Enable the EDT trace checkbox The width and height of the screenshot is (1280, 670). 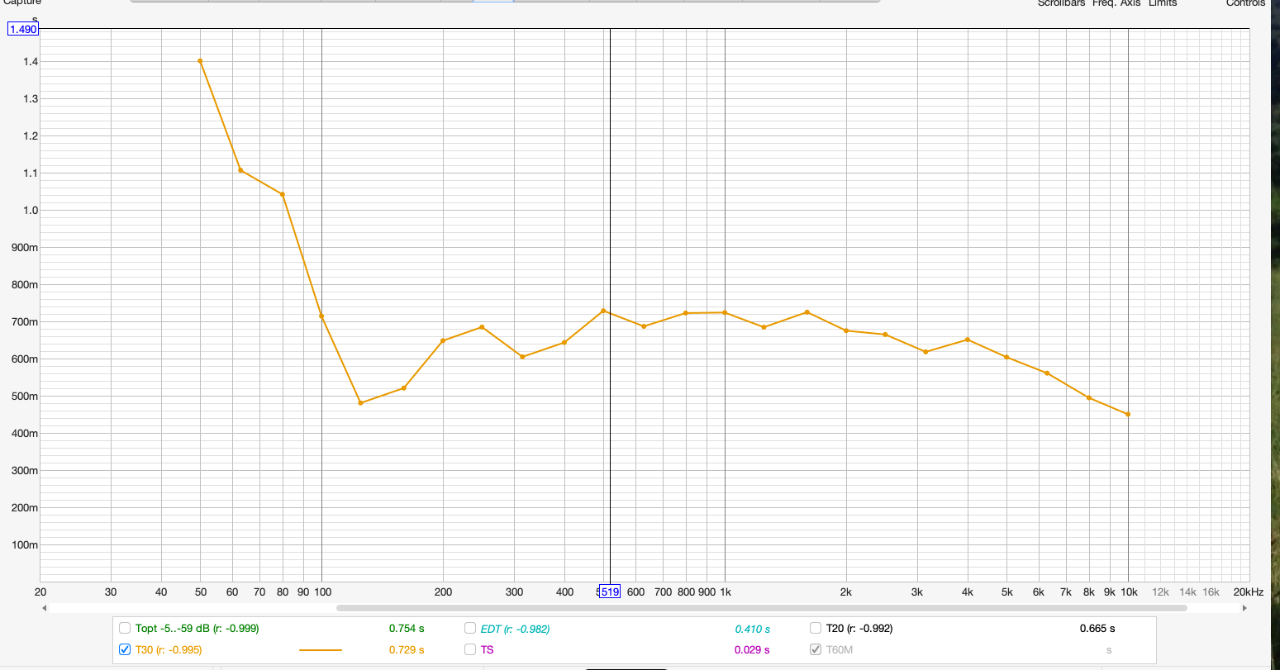[x=471, y=629]
